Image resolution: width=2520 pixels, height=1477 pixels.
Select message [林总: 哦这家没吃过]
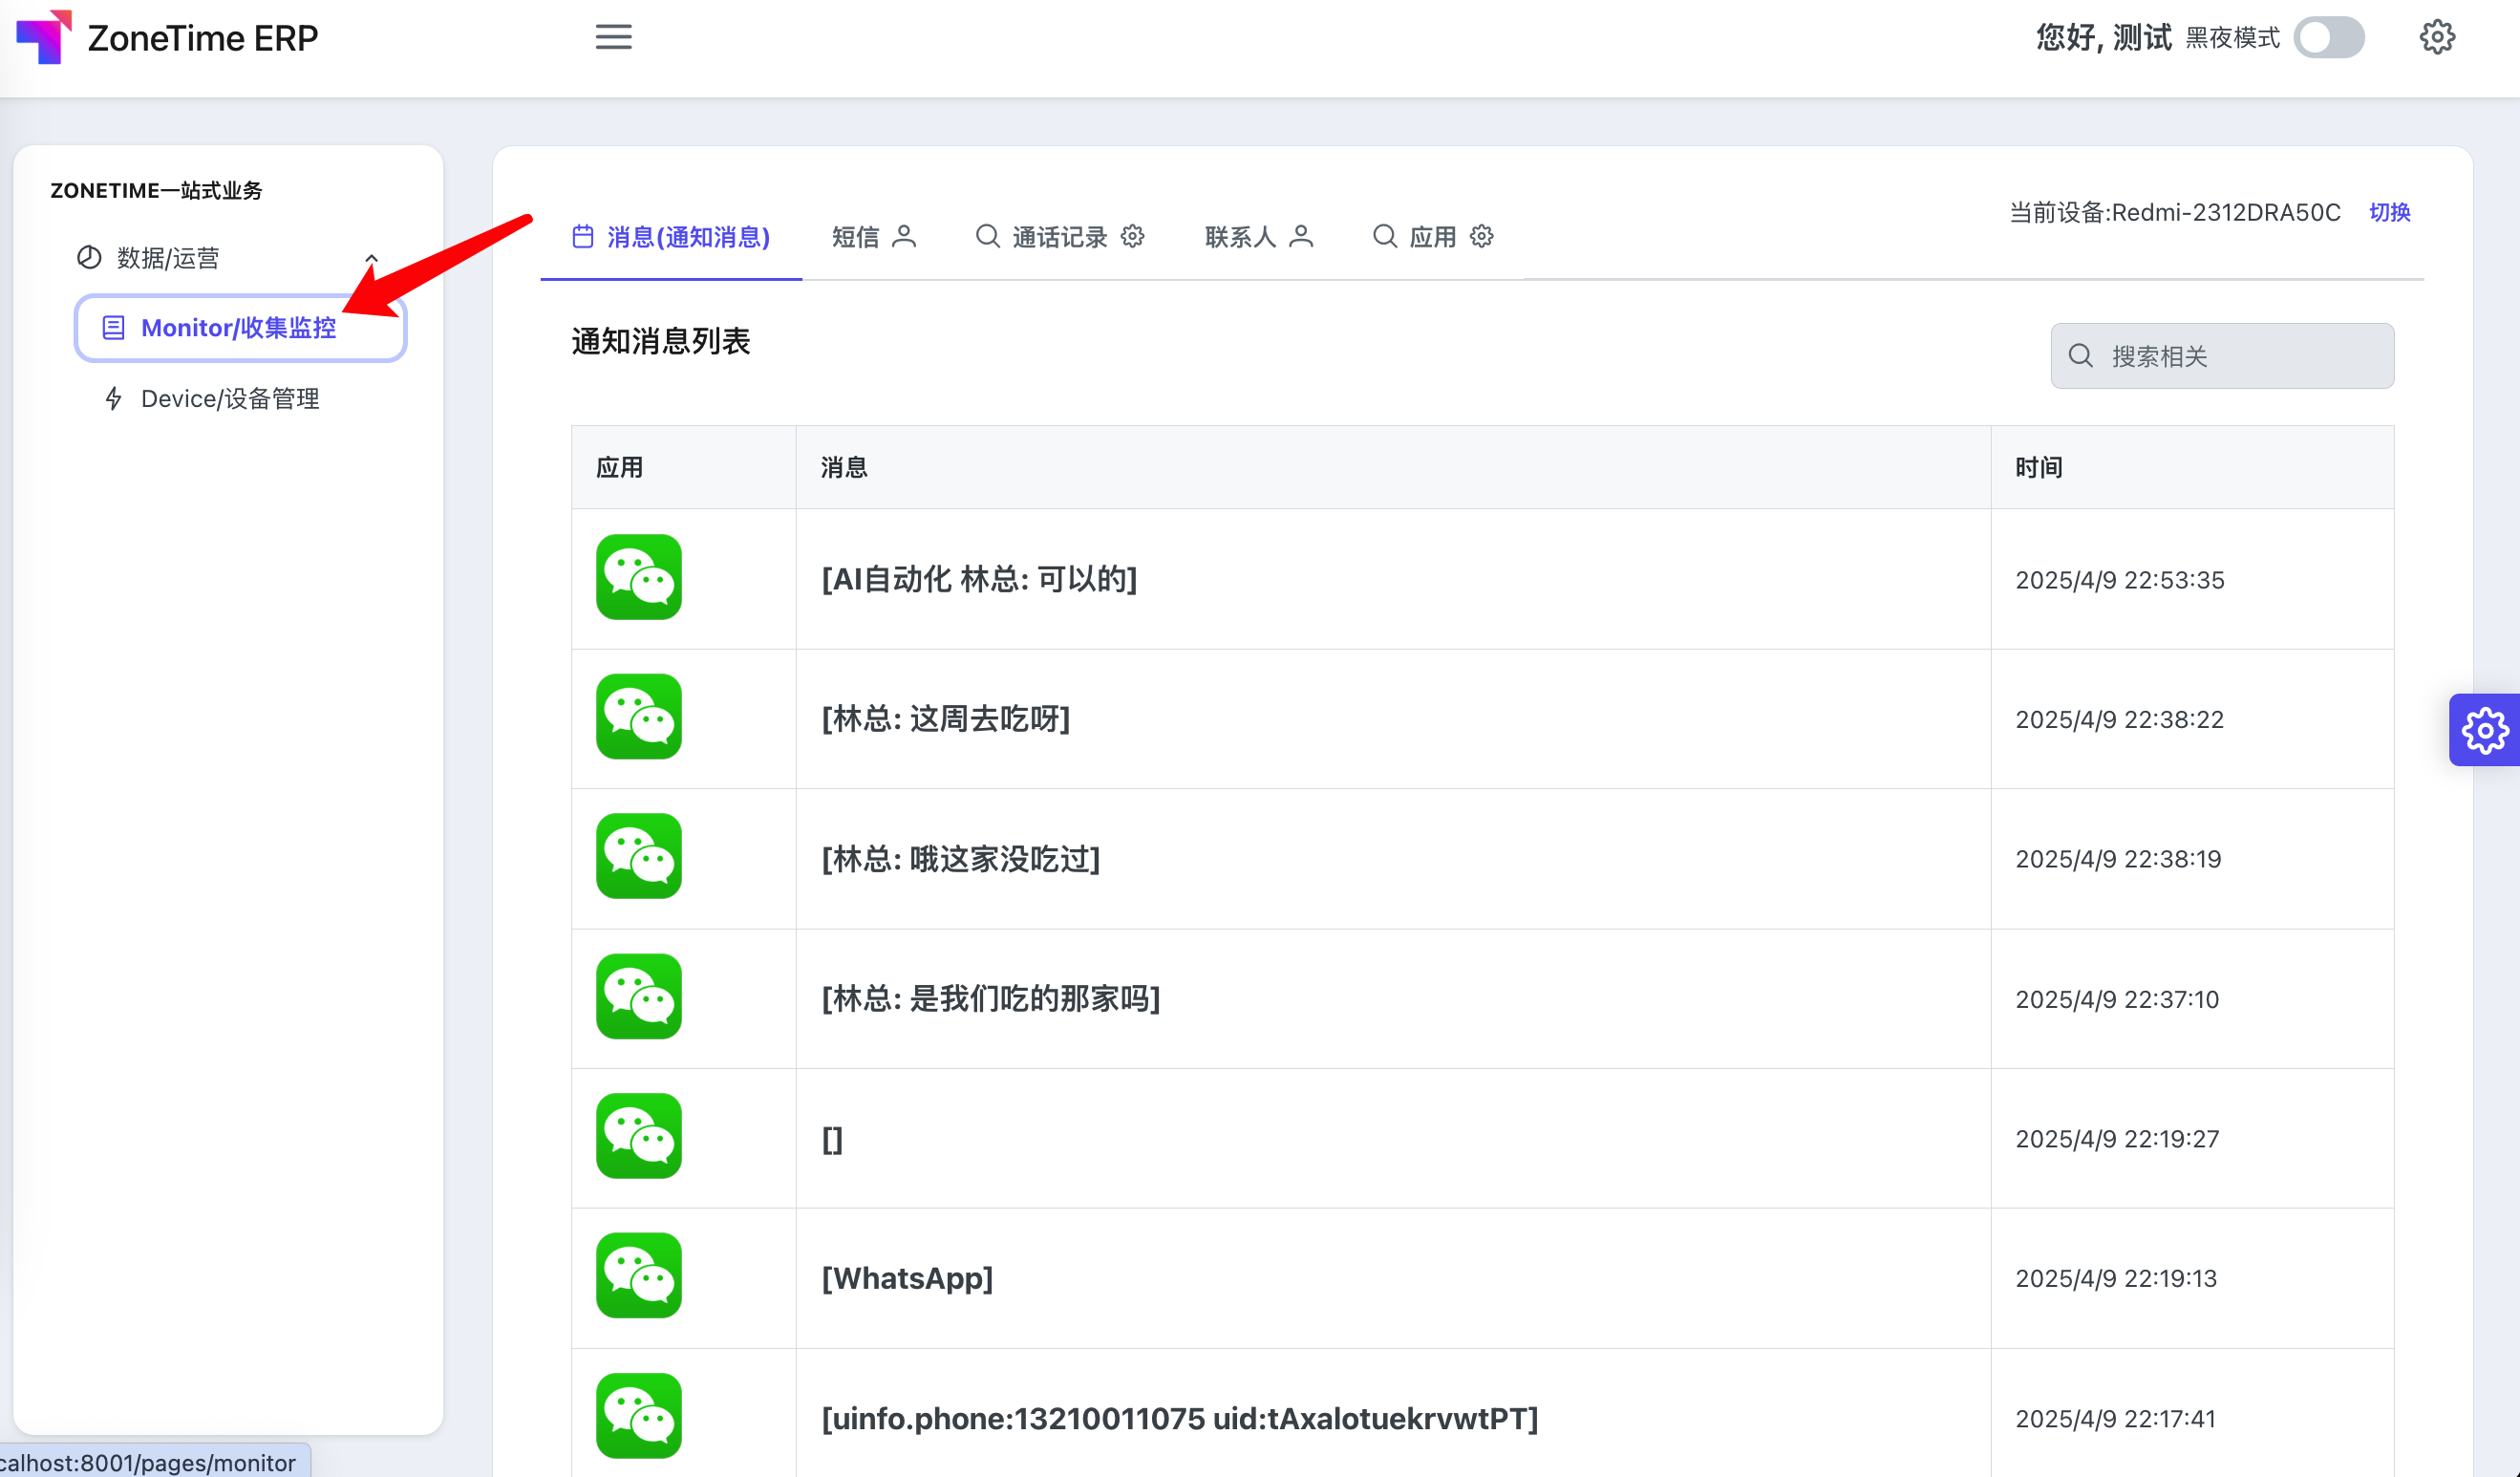[x=960, y=859]
